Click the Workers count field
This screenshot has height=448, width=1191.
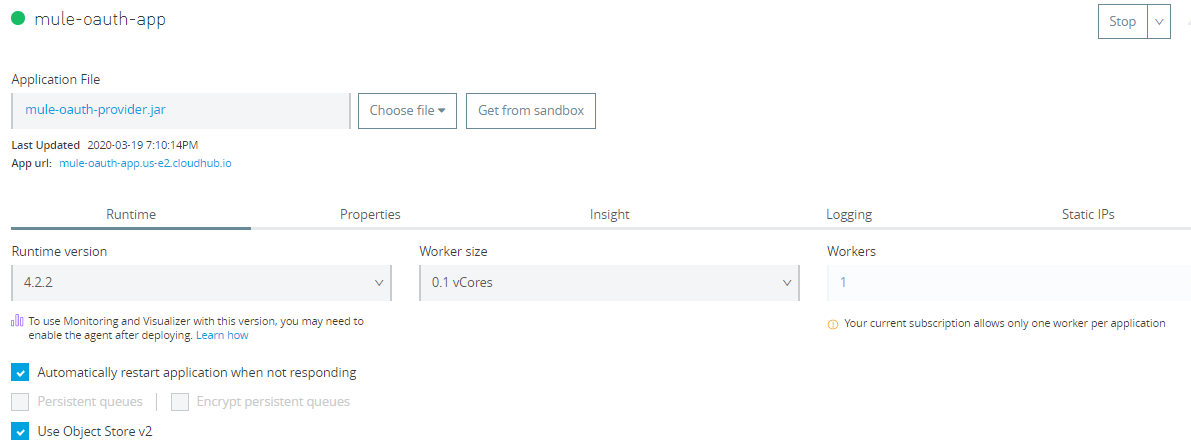tap(1009, 282)
